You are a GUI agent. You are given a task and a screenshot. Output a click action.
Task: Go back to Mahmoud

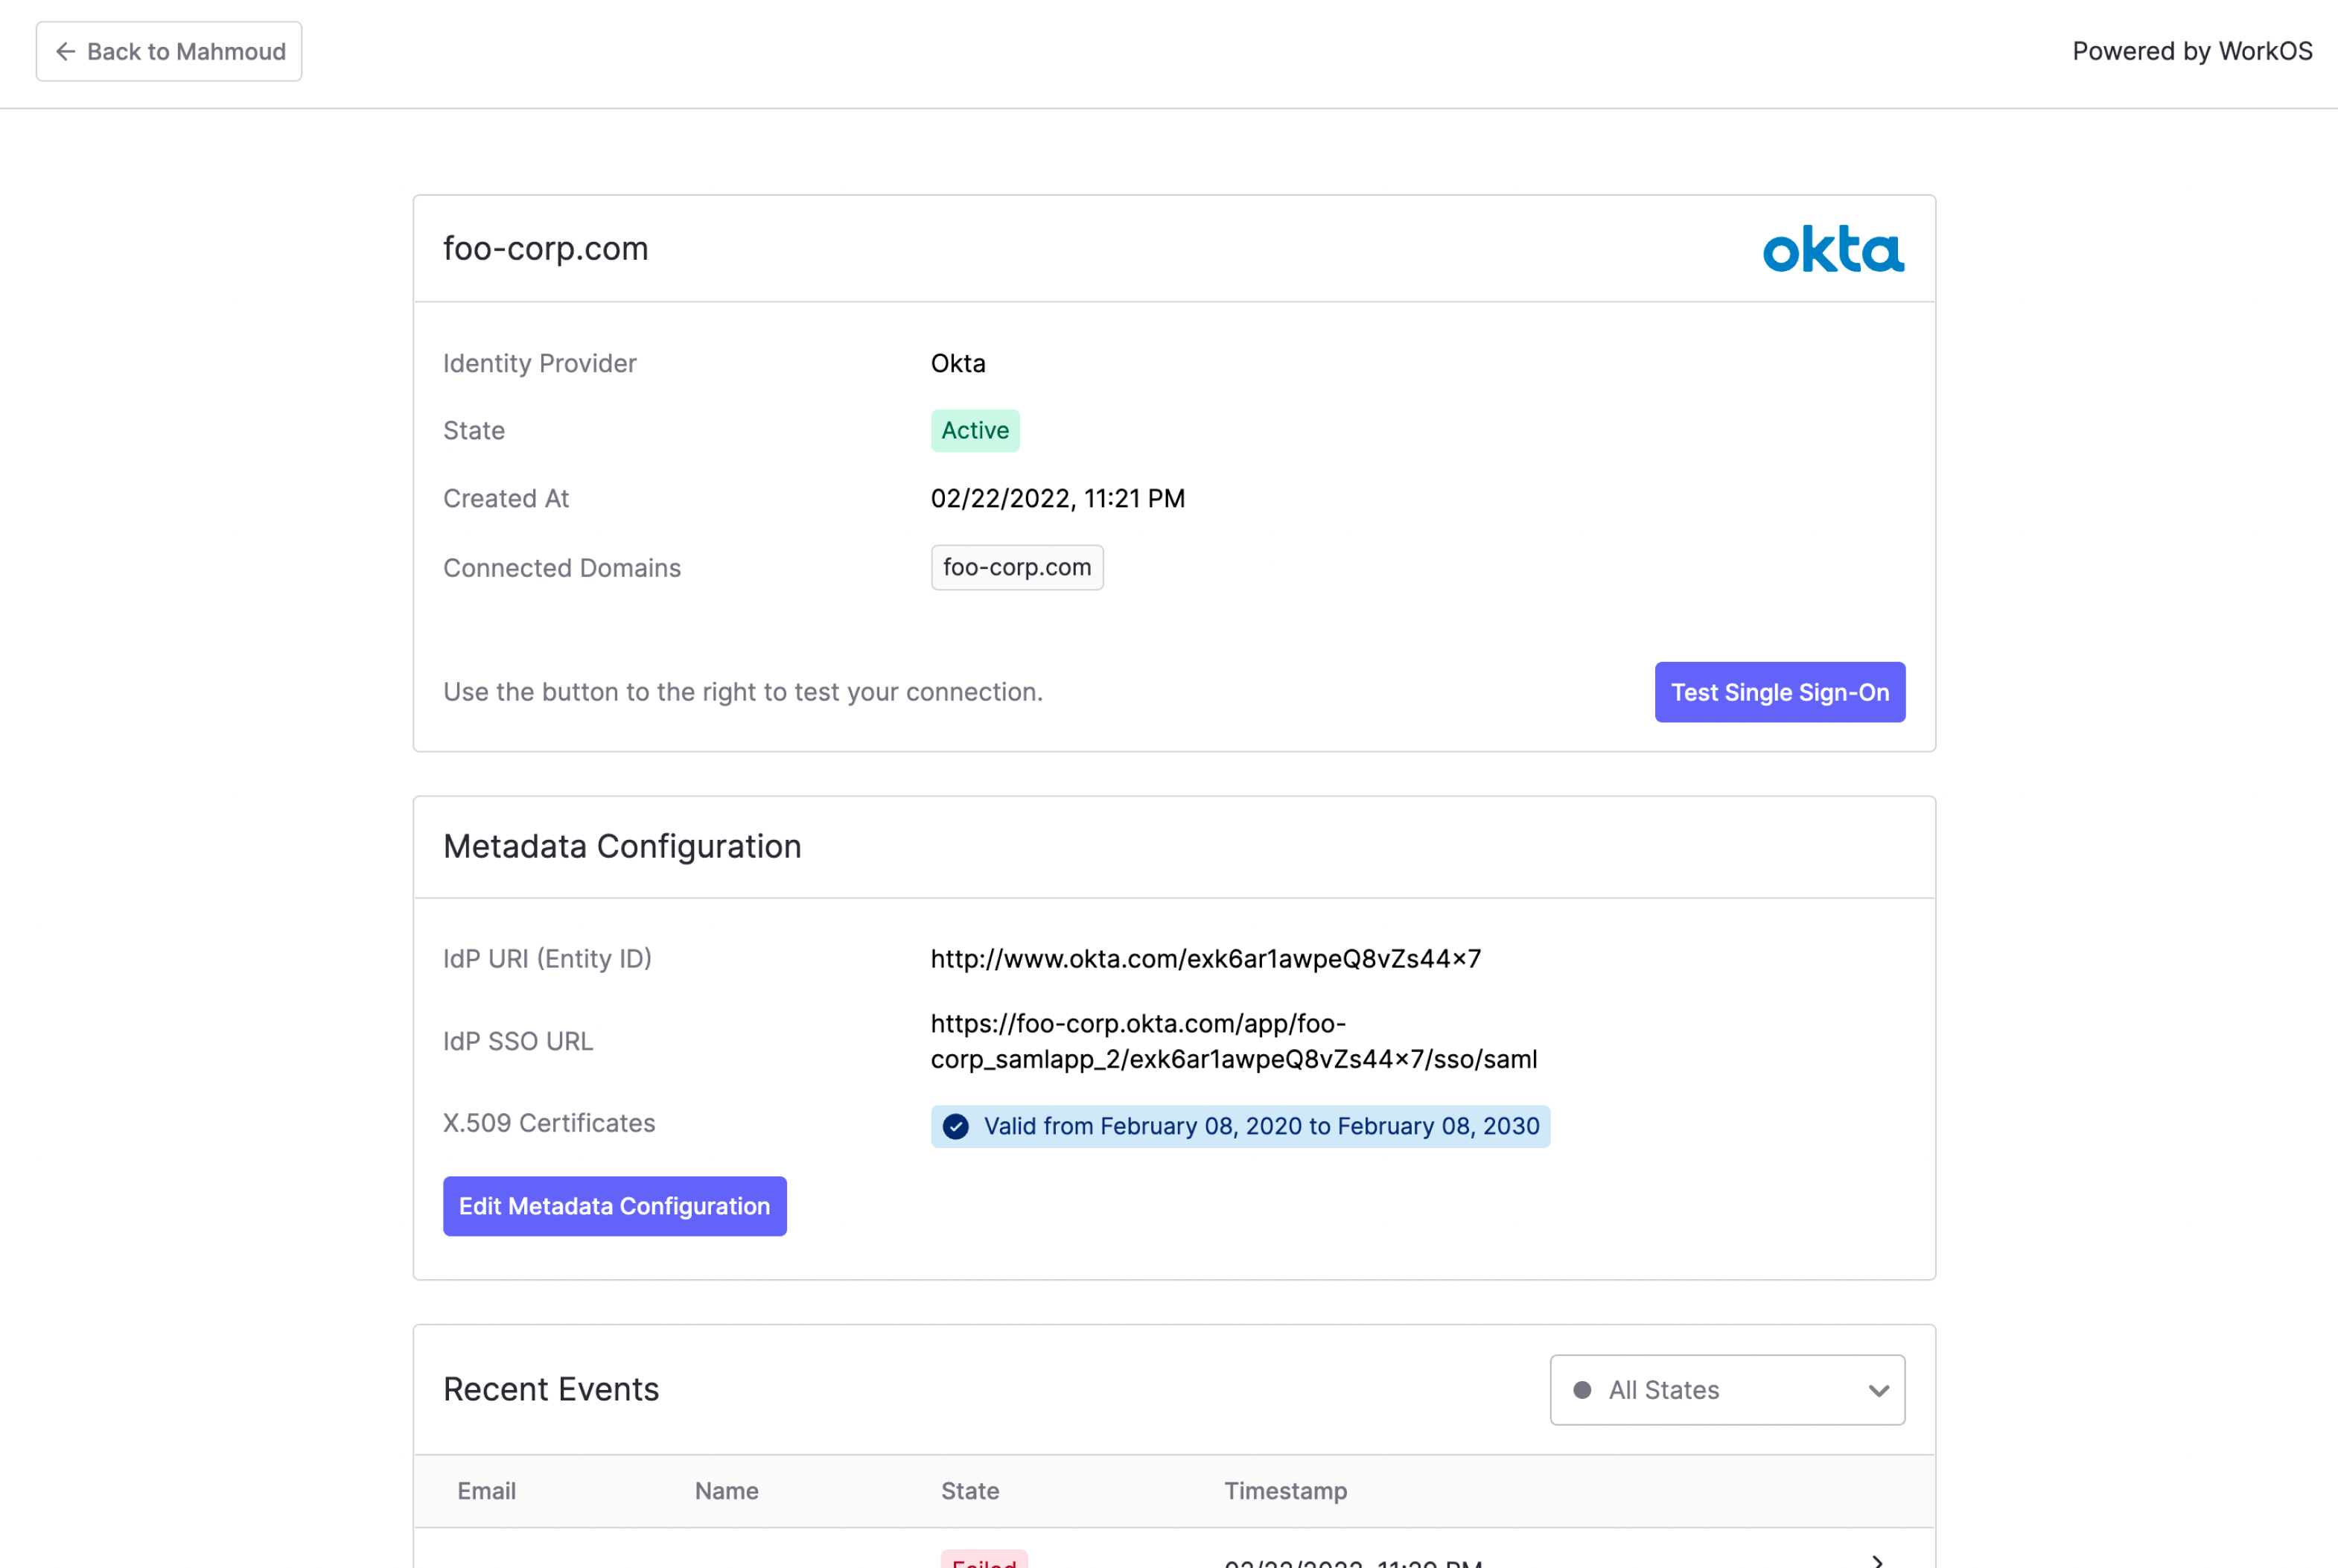click(x=169, y=51)
